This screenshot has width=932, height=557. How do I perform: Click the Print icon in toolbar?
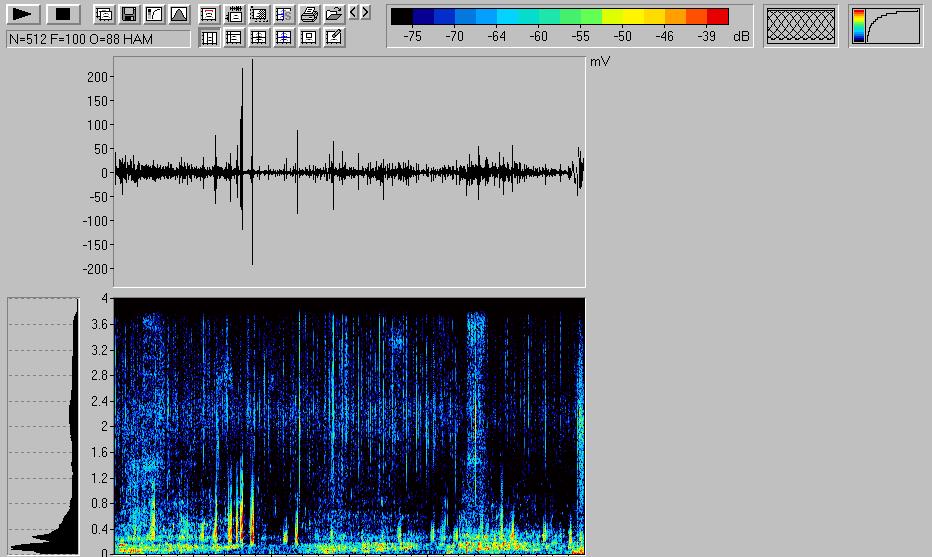coord(309,14)
